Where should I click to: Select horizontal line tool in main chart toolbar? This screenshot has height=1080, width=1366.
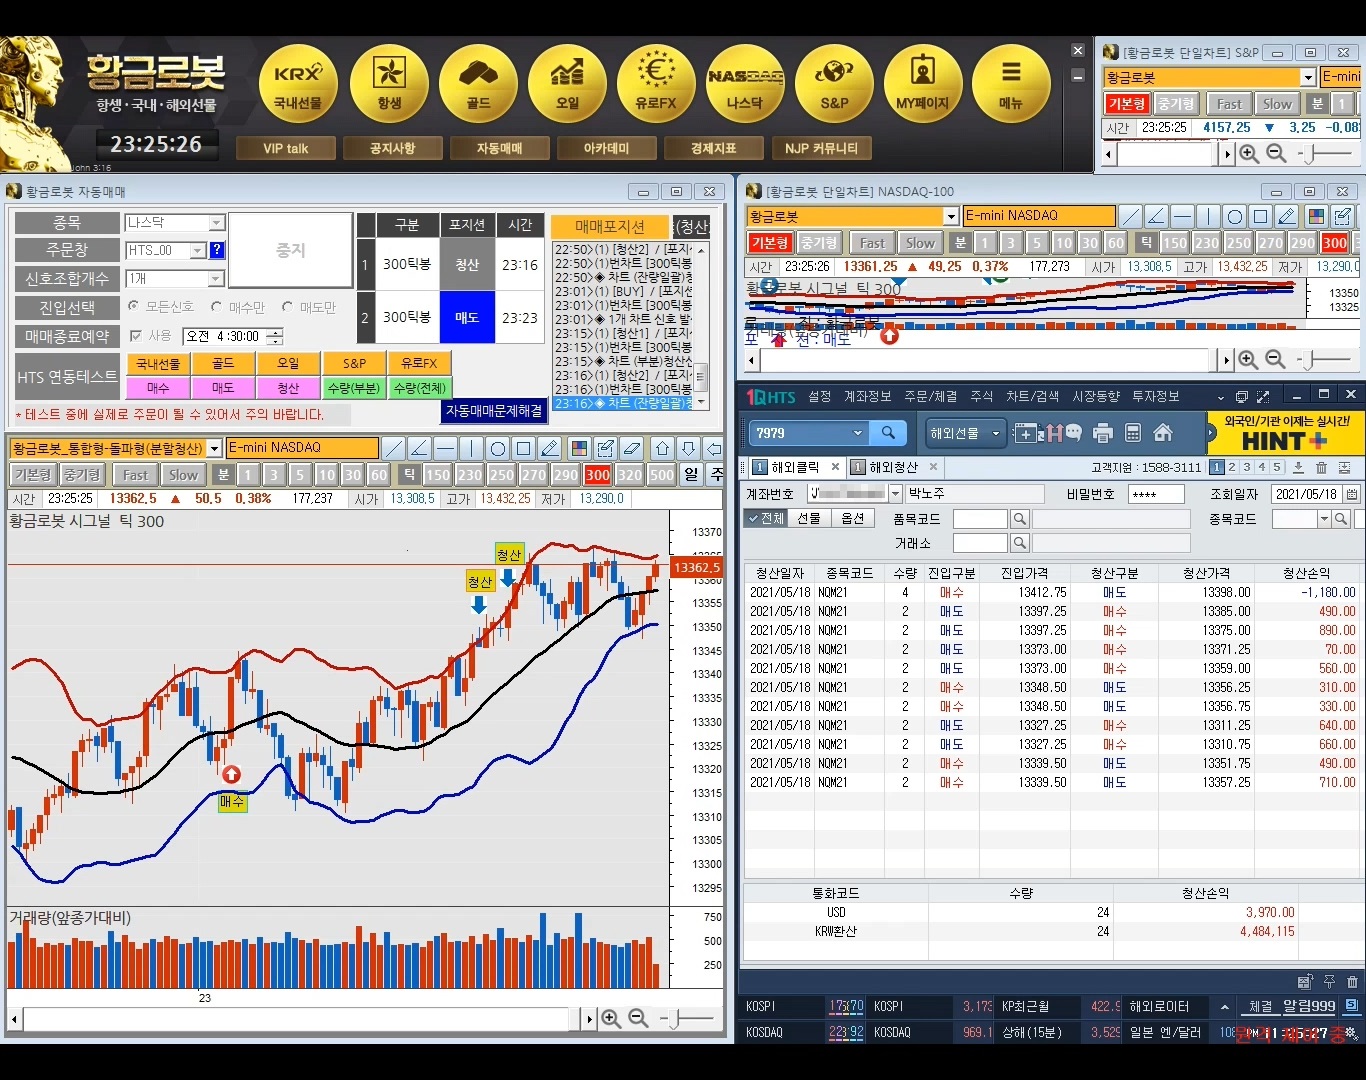coord(446,448)
